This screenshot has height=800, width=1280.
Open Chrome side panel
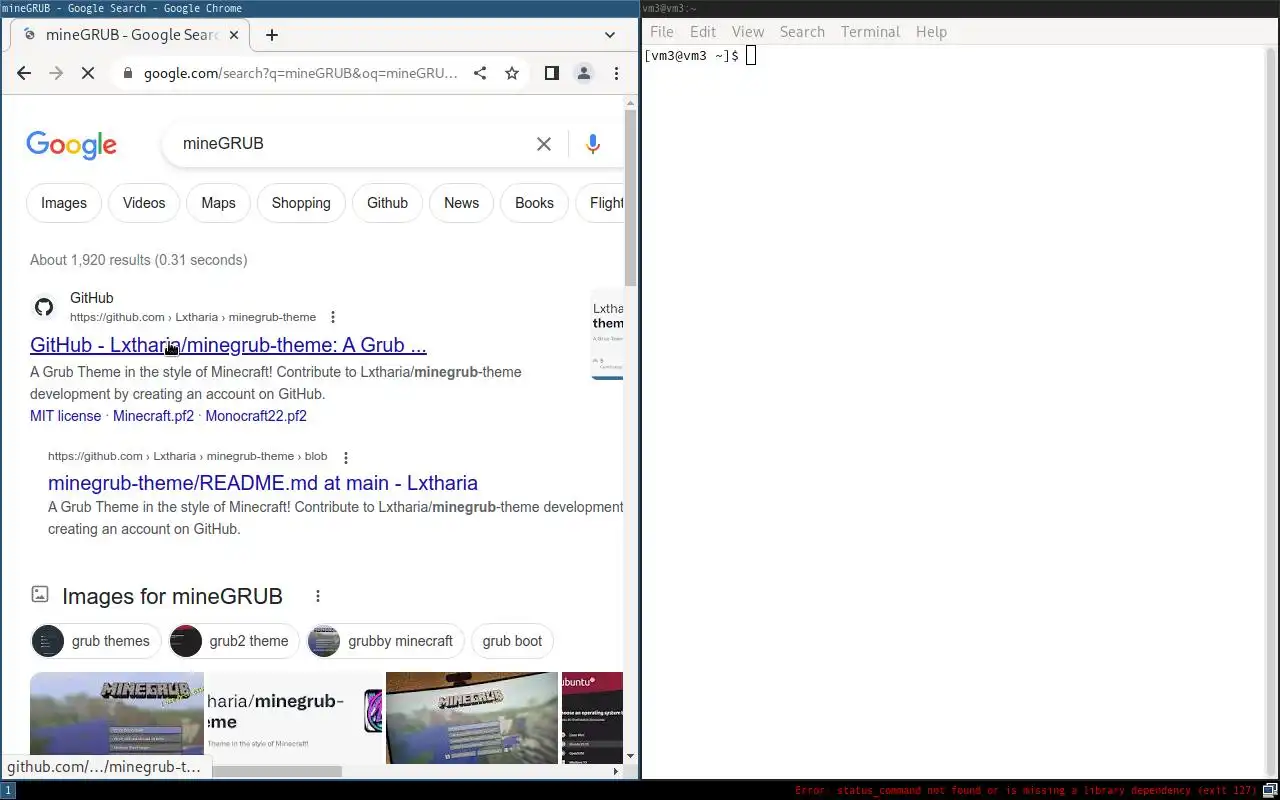551,73
